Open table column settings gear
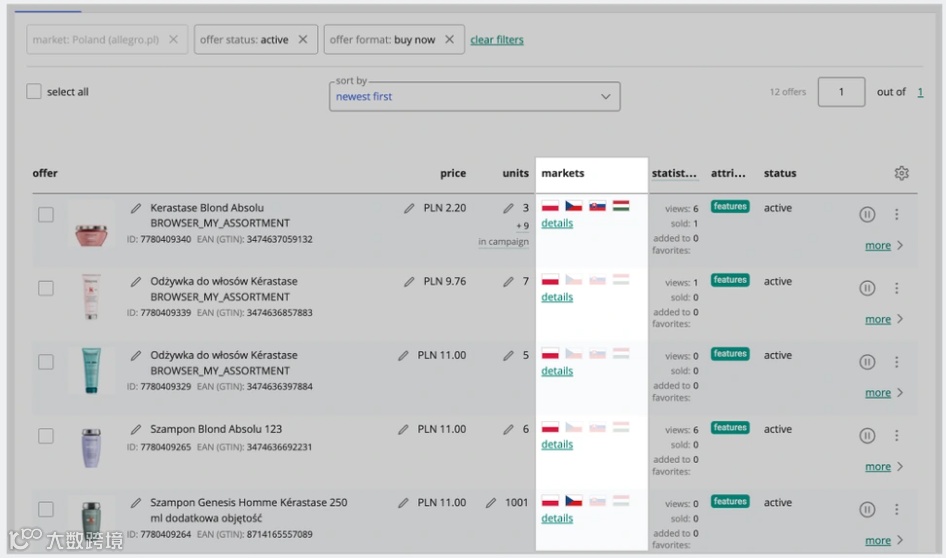Screen dimensions: 946x558 901,173
